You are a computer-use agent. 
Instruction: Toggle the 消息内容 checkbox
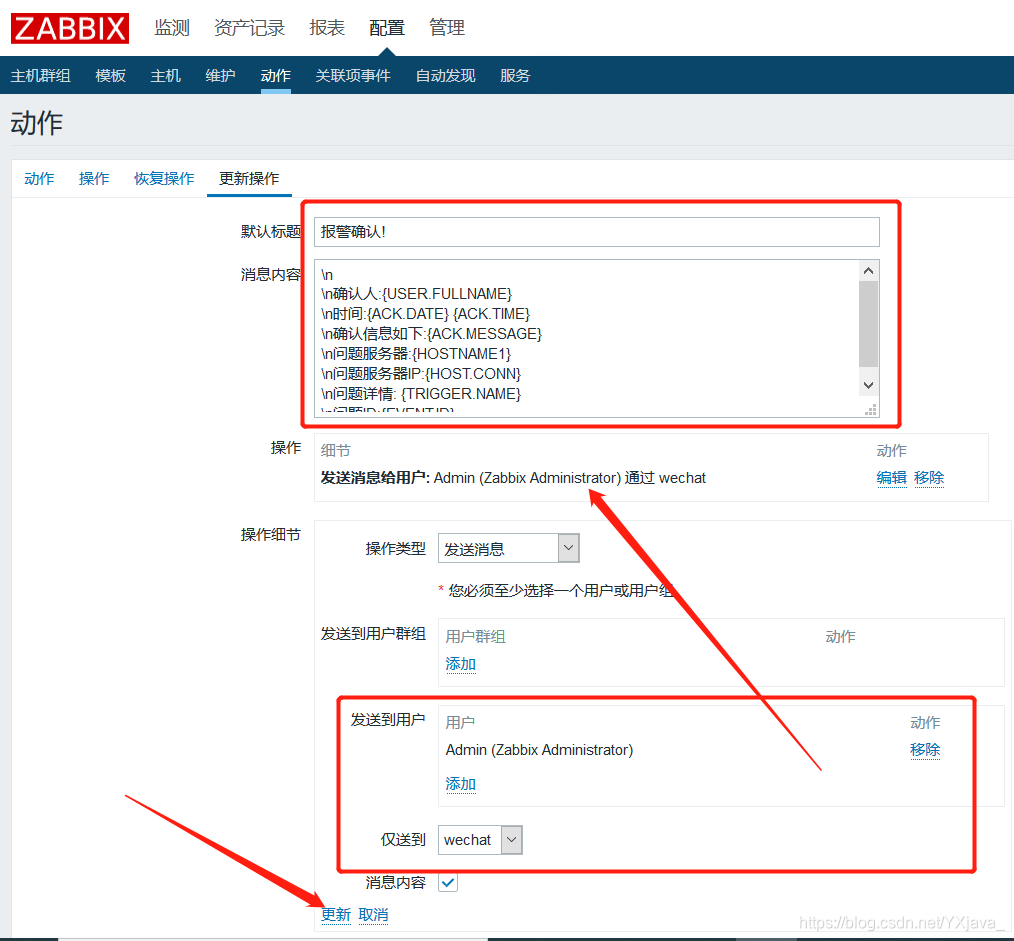click(448, 882)
